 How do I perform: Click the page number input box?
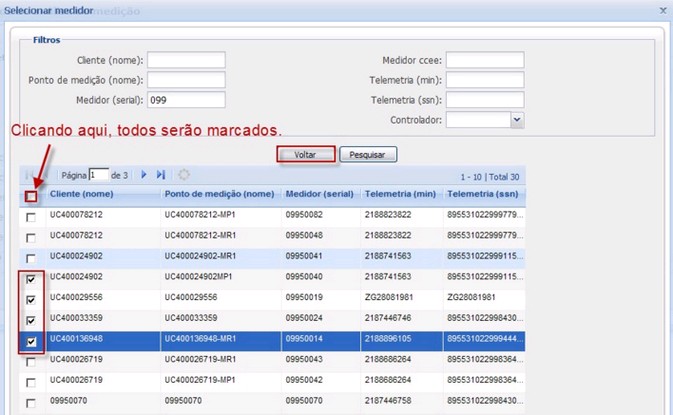[x=98, y=175]
